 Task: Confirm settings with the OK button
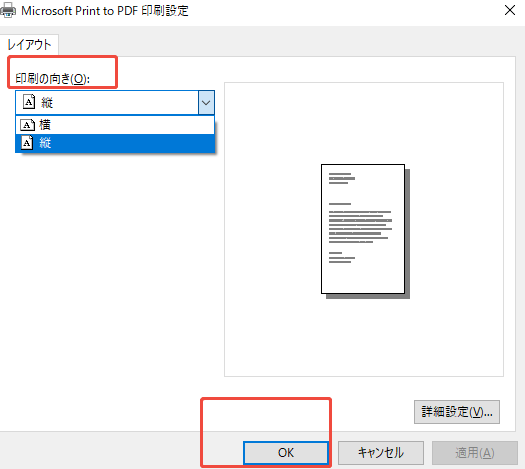click(x=286, y=453)
